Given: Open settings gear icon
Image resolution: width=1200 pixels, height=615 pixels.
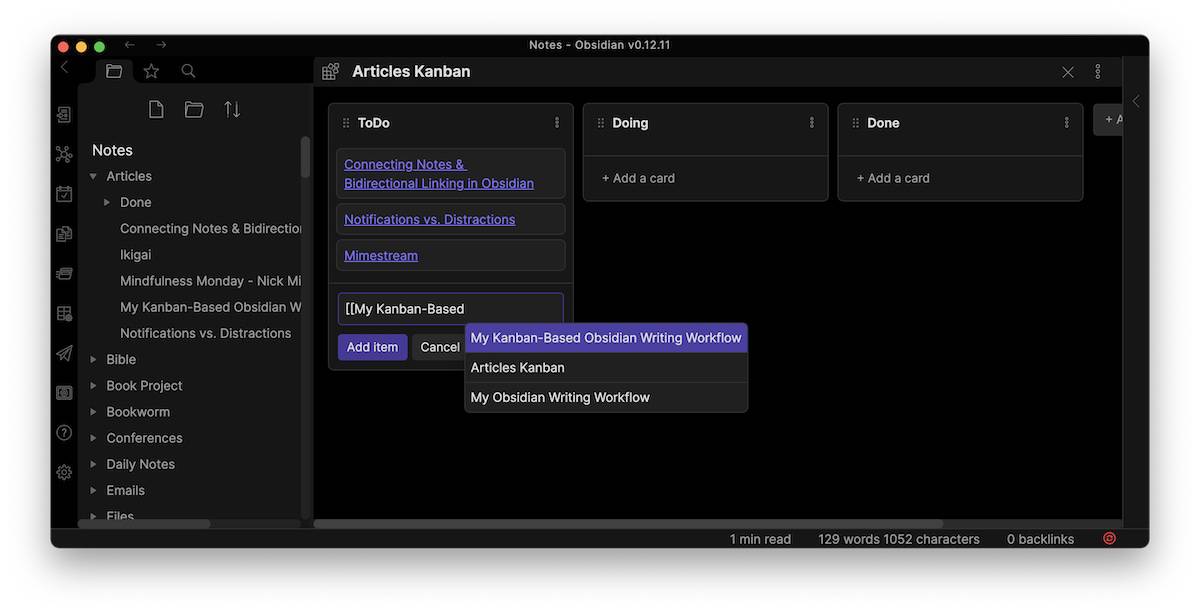Looking at the screenshot, I should 64,472.
